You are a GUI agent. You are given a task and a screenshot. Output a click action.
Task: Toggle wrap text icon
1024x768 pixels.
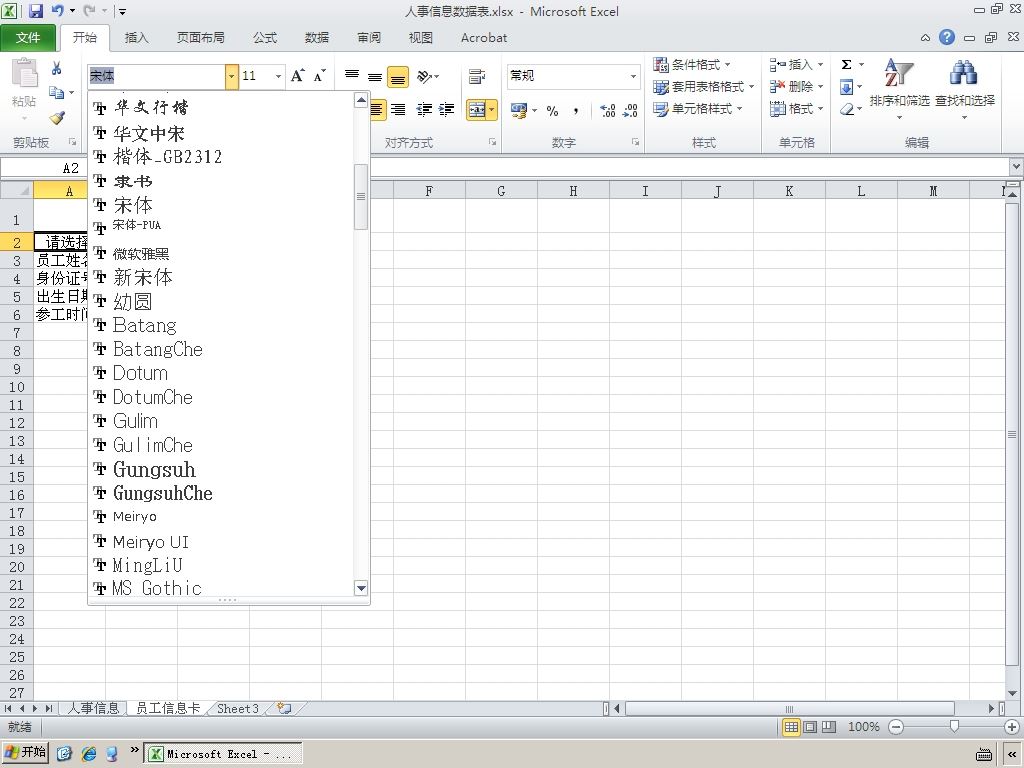[477, 76]
